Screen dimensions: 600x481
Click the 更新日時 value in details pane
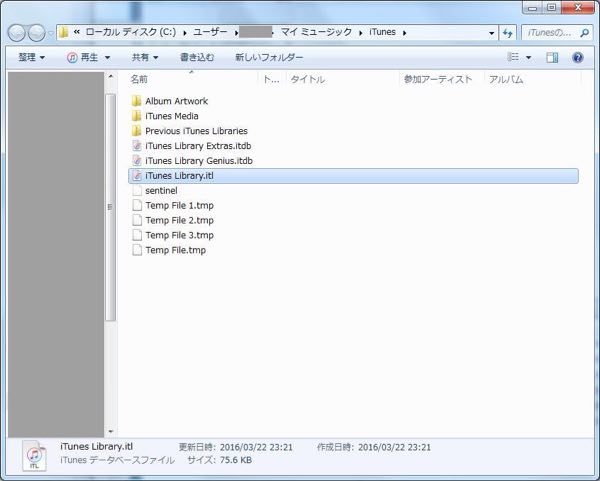[256, 447]
